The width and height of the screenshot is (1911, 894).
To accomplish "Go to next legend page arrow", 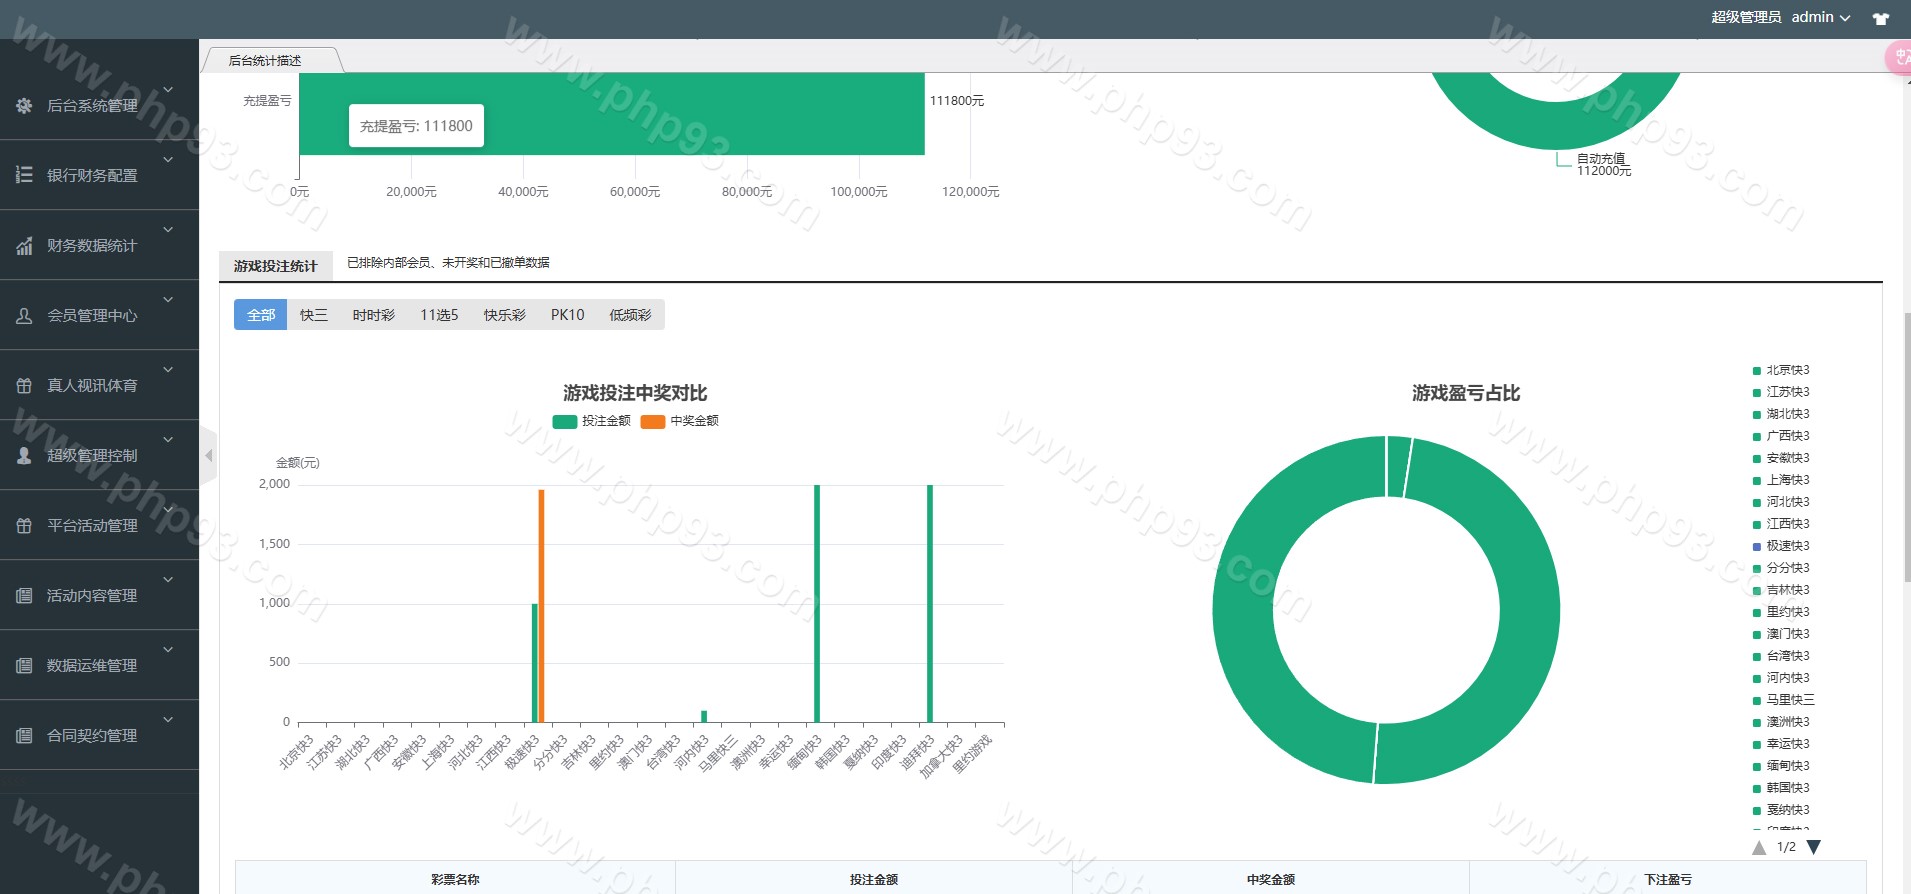I will tap(1814, 847).
